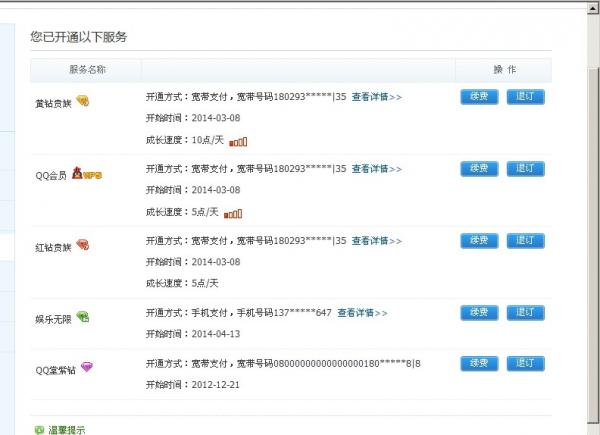Click the yellow diamond icon beside 黄钻贵族
Image resolution: width=600 pixels, height=435 pixels.
(83, 101)
